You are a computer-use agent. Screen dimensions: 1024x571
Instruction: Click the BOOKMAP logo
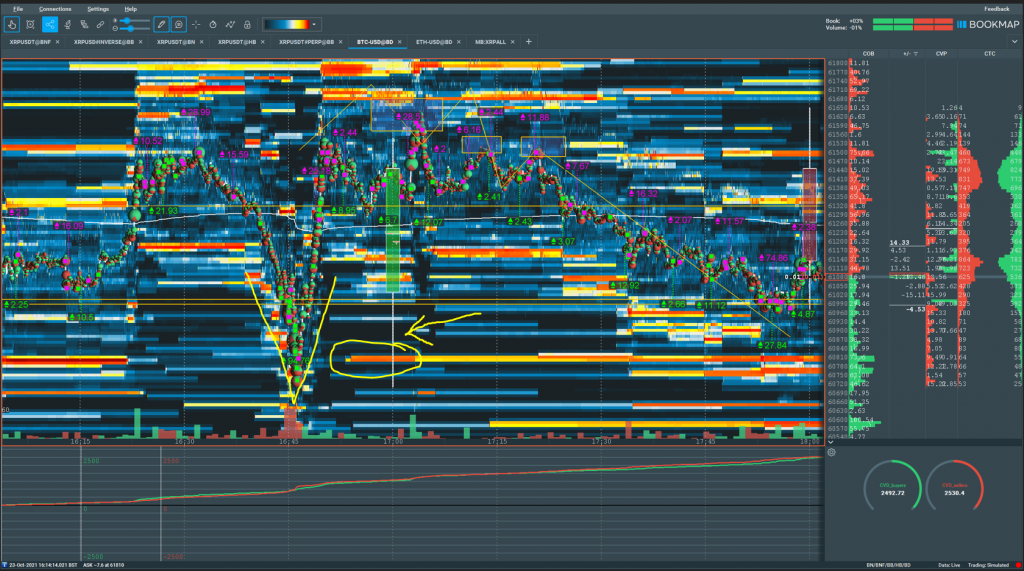(x=988, y=24)
